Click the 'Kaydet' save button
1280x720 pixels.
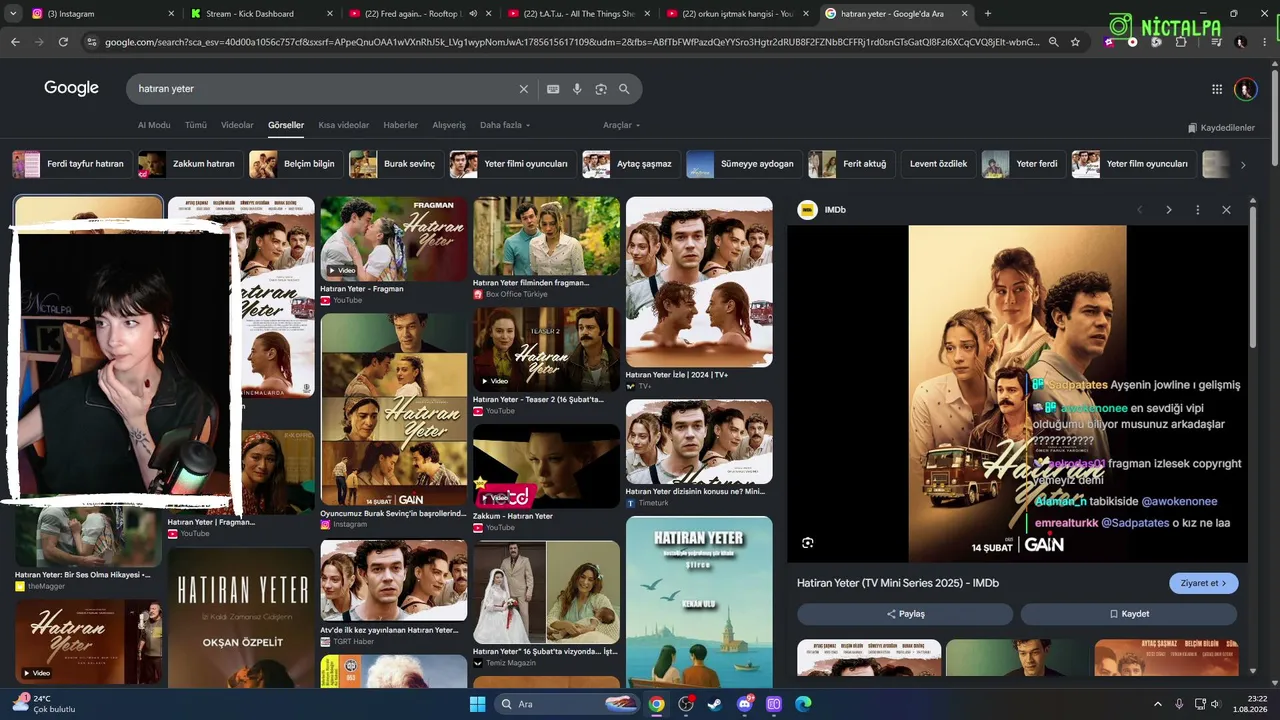click(x=1129, y=614)
